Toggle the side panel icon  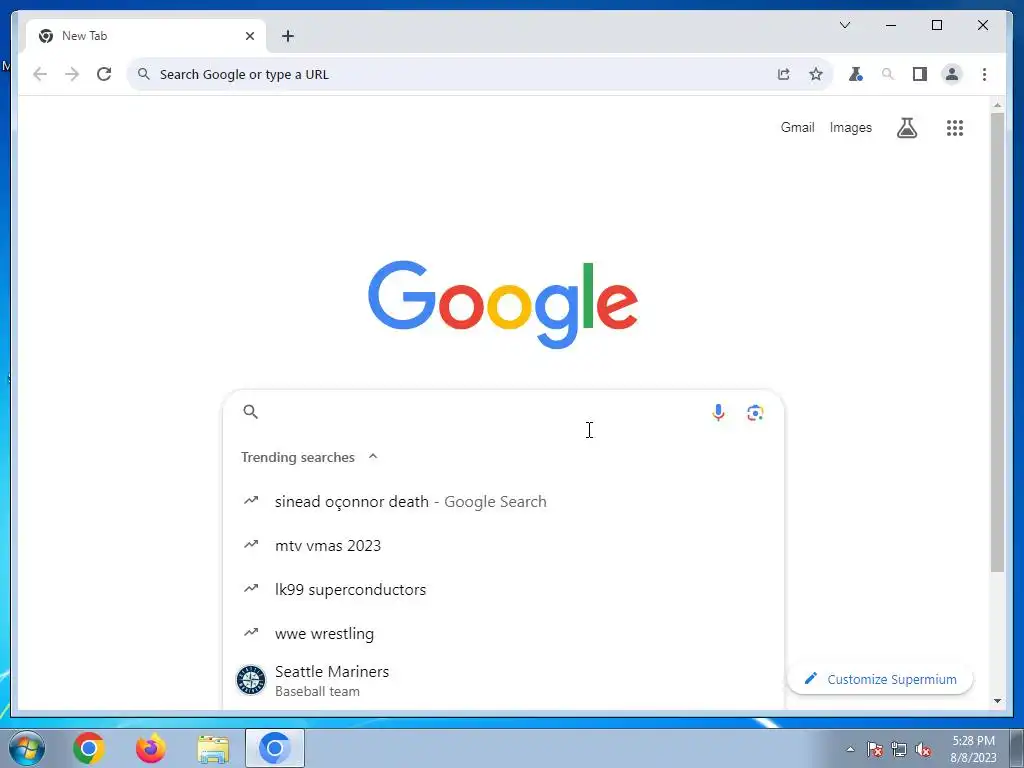coord(920,74)
